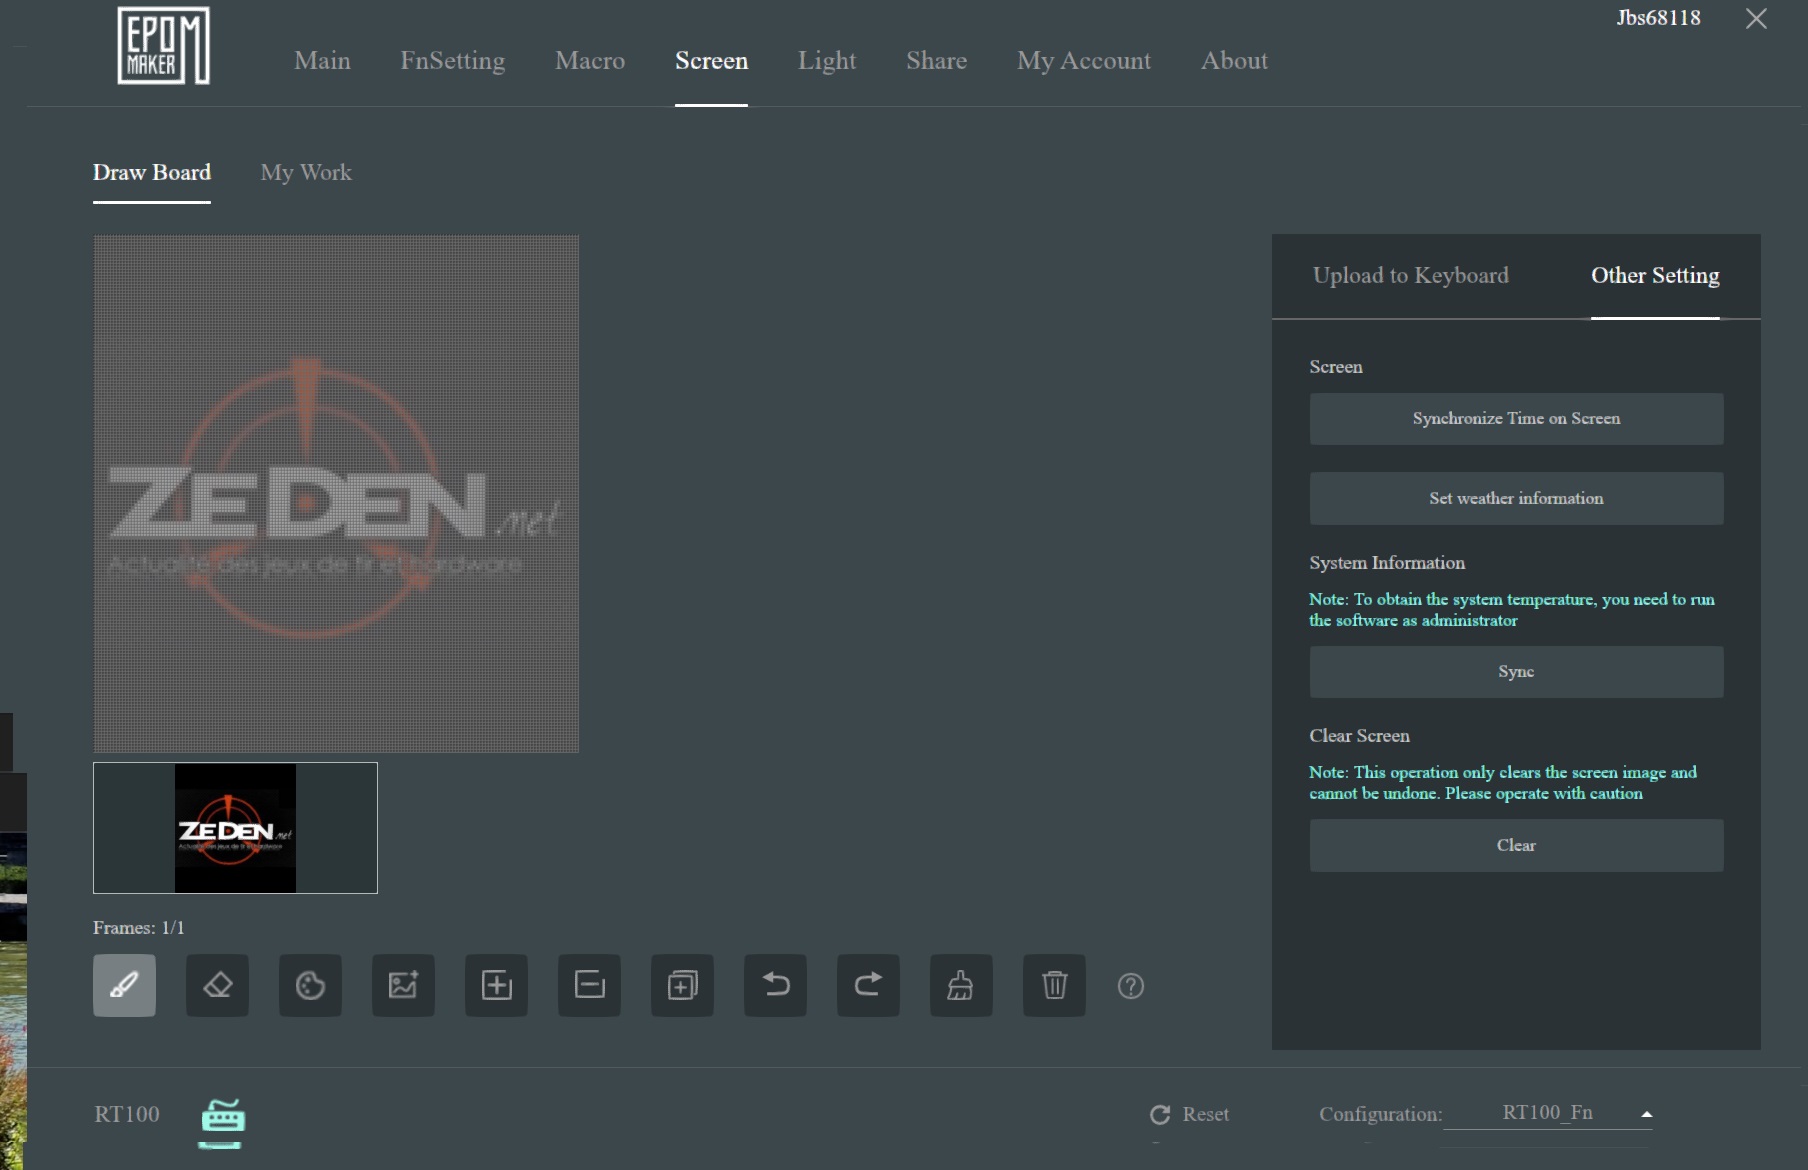Open the color palette picker
The image size is (1808, 1170).
point(310,985)
